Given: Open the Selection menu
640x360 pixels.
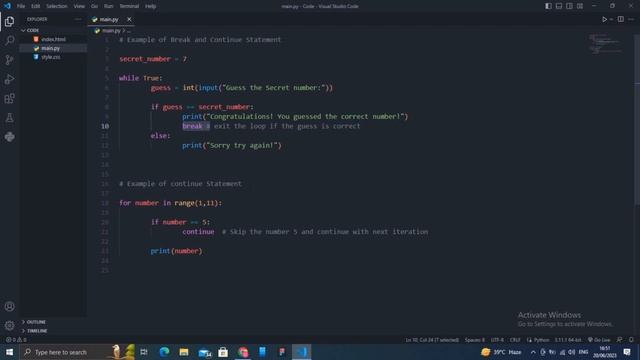Looking at the screenshot, I should click(56, 6).
